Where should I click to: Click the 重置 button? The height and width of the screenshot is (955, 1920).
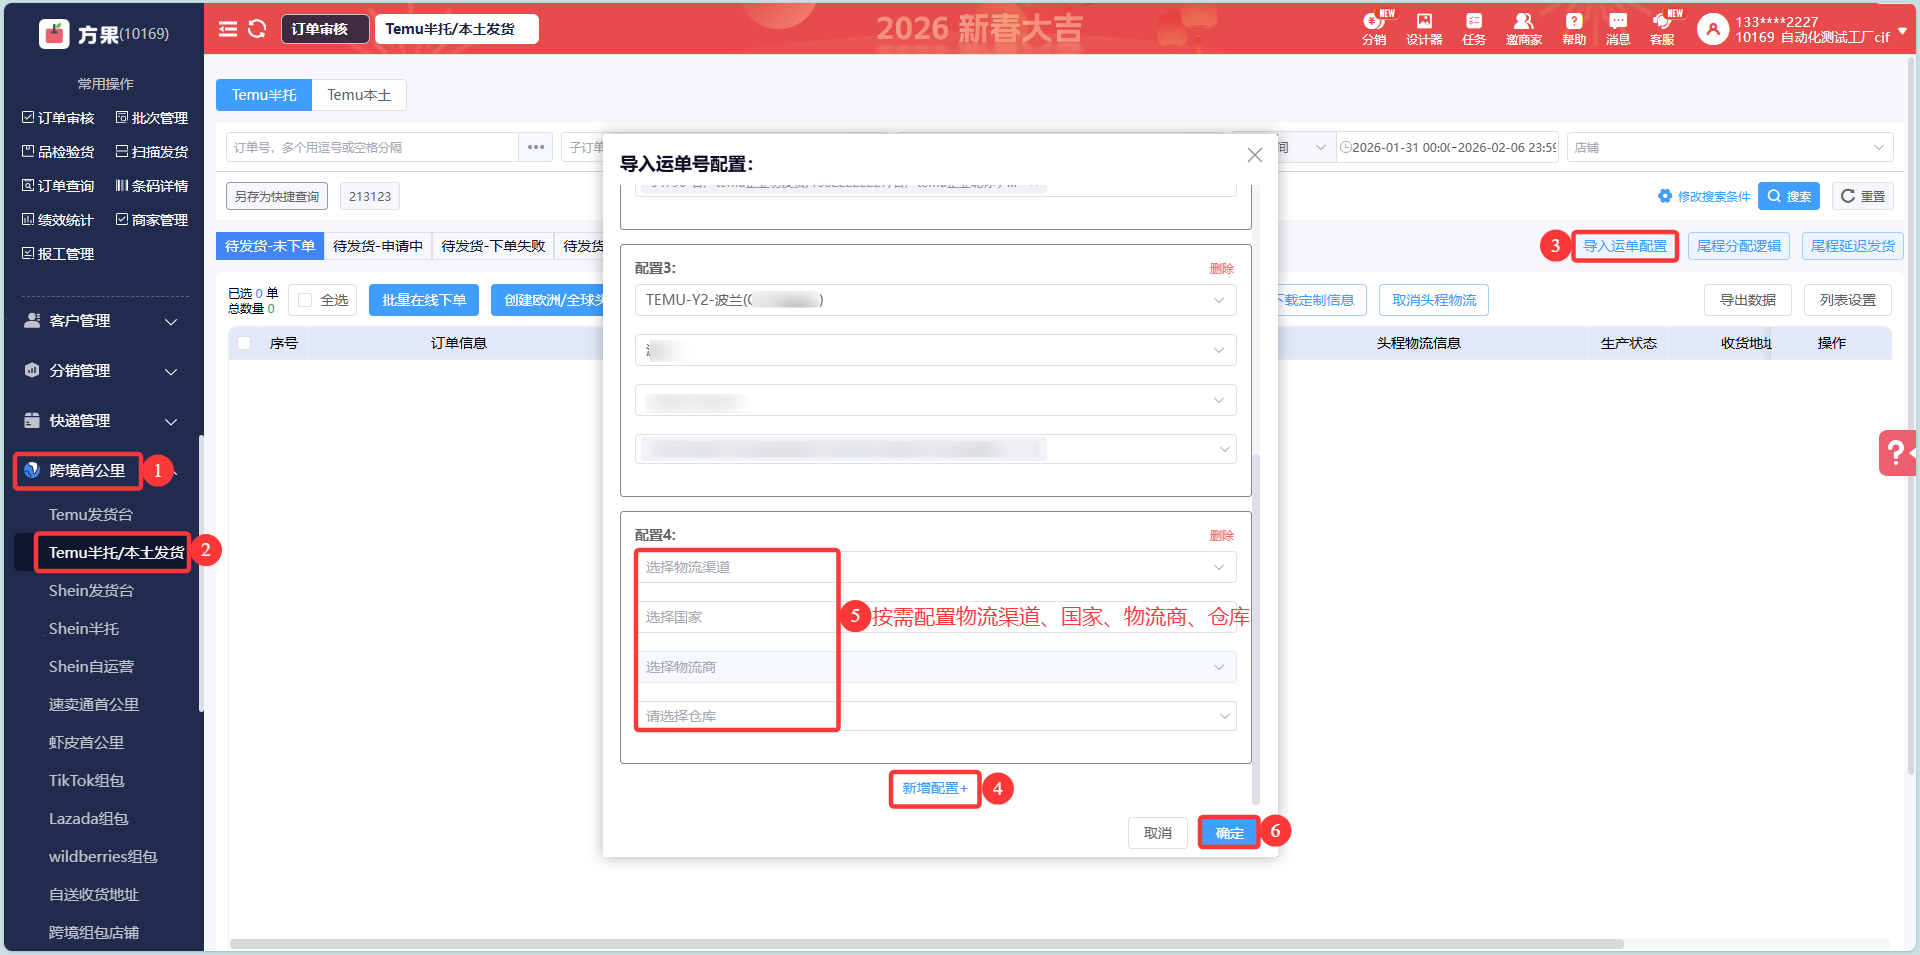click(x=1863, y=196)
